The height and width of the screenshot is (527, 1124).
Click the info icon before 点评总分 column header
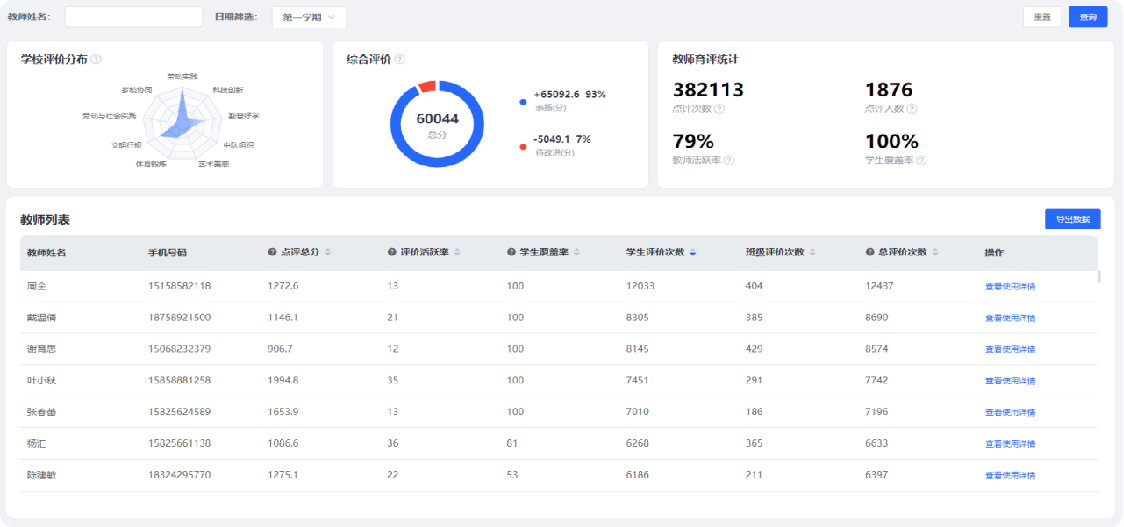pos(272,252)
